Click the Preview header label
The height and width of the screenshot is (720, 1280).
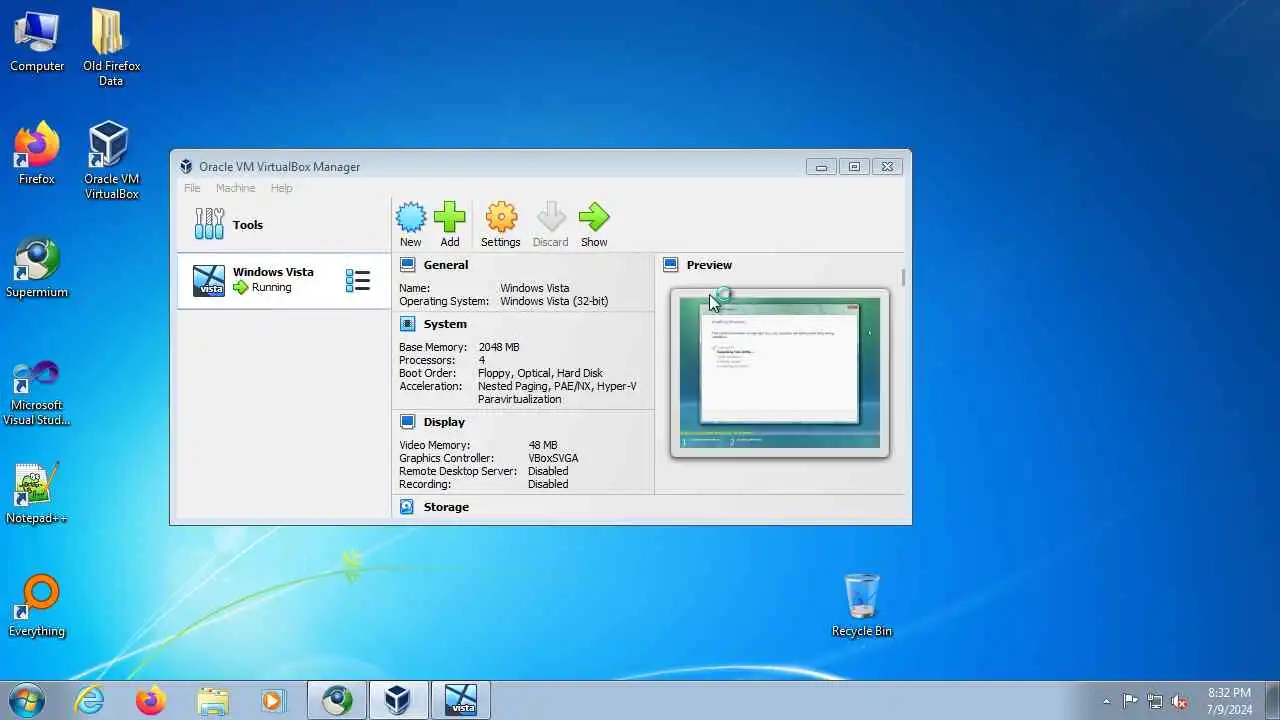(709, 265)
